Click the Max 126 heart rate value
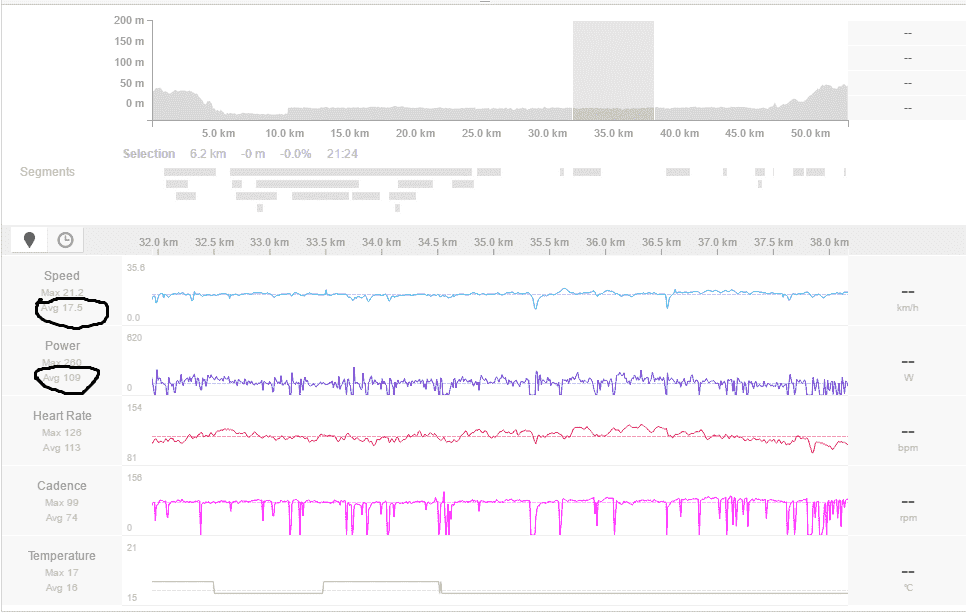966x615 pixels. pyautogui.click(x=62, y=433)
